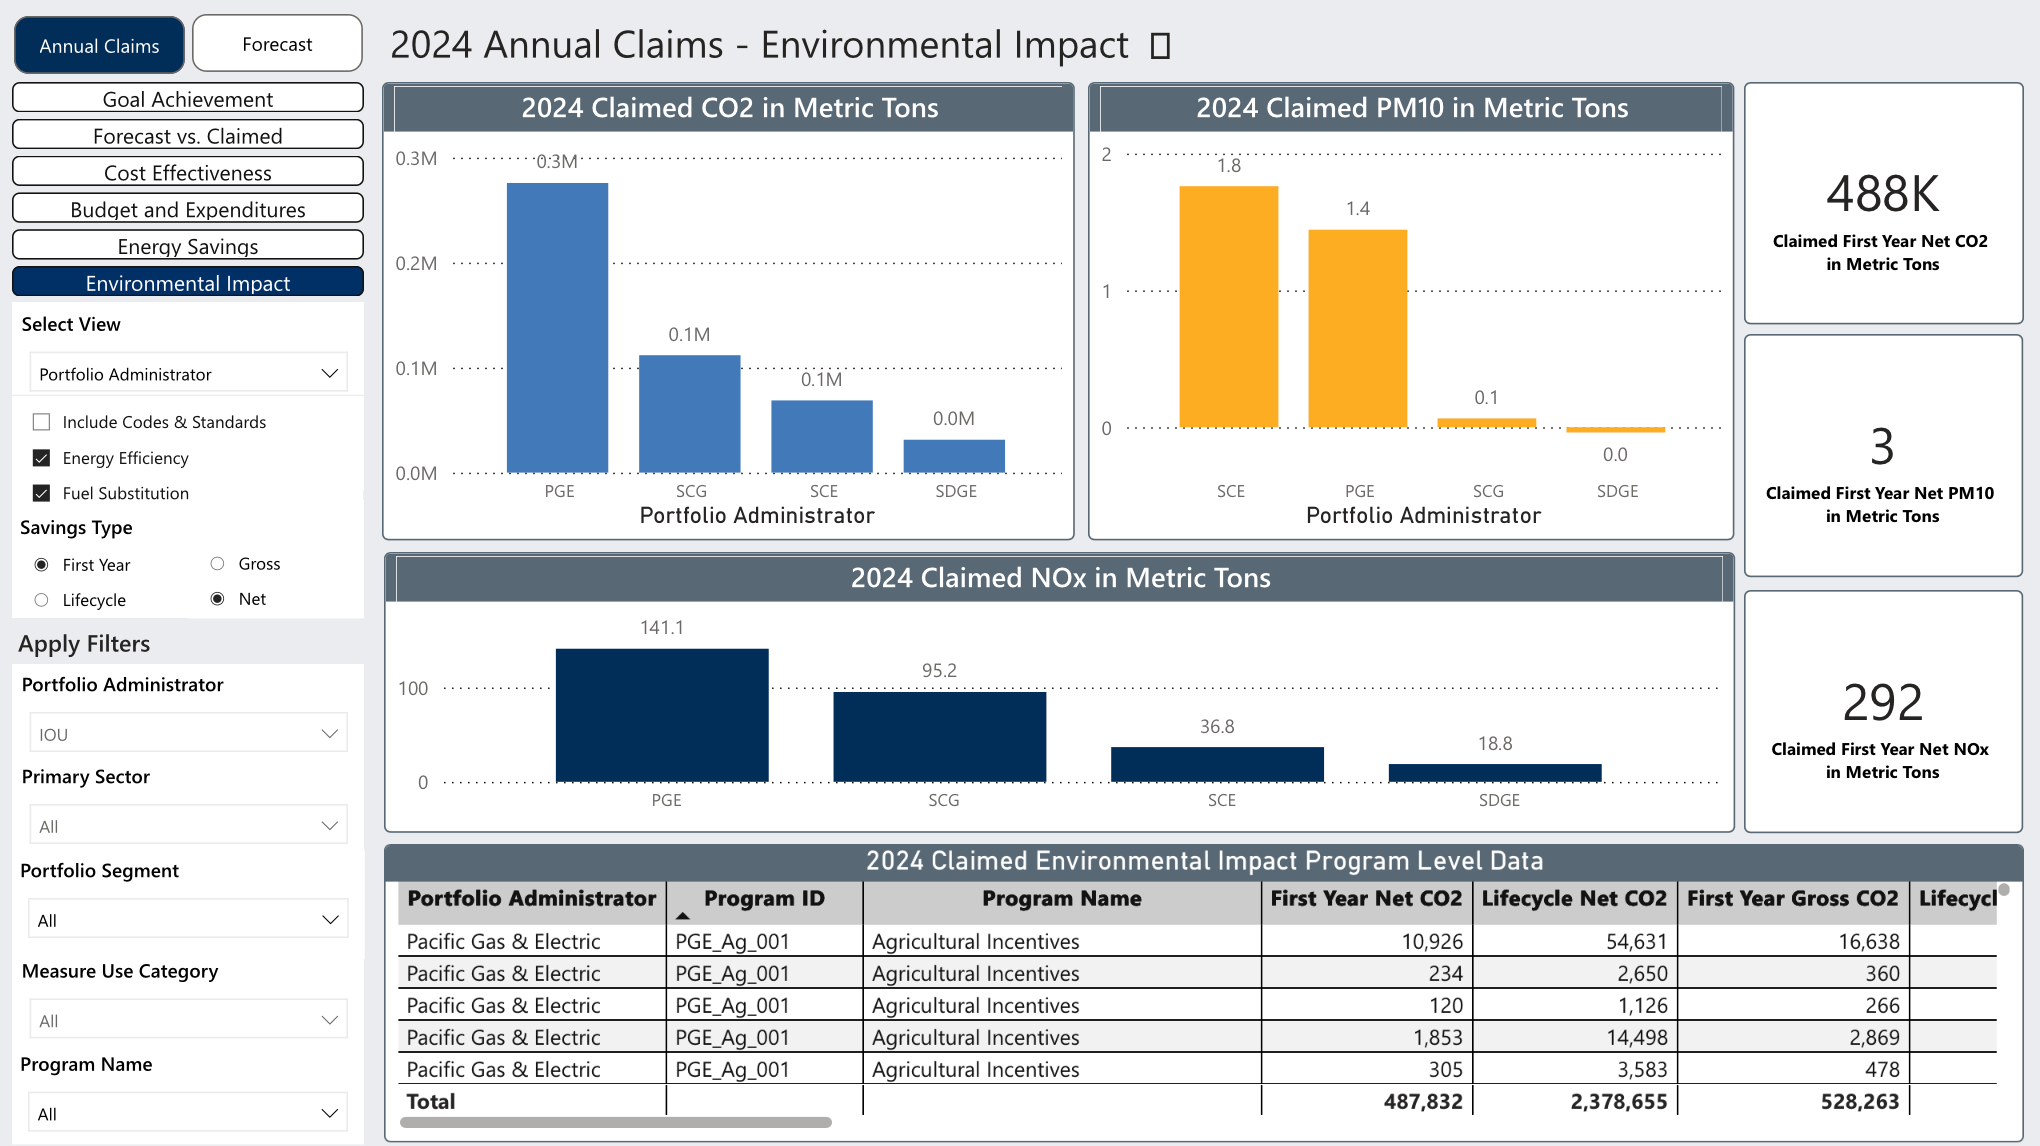Show the Energy Savings tab
Screen dimensions: 2040x1146
coord(188,246)
